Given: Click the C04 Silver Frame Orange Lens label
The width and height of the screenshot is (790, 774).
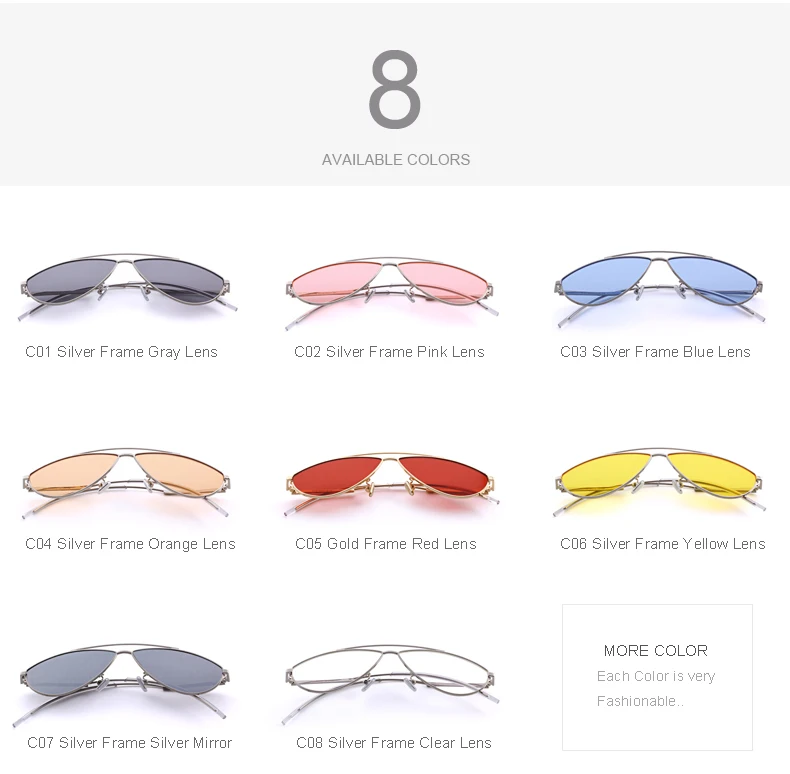Looking at the screenshot, I should (130, 544).
